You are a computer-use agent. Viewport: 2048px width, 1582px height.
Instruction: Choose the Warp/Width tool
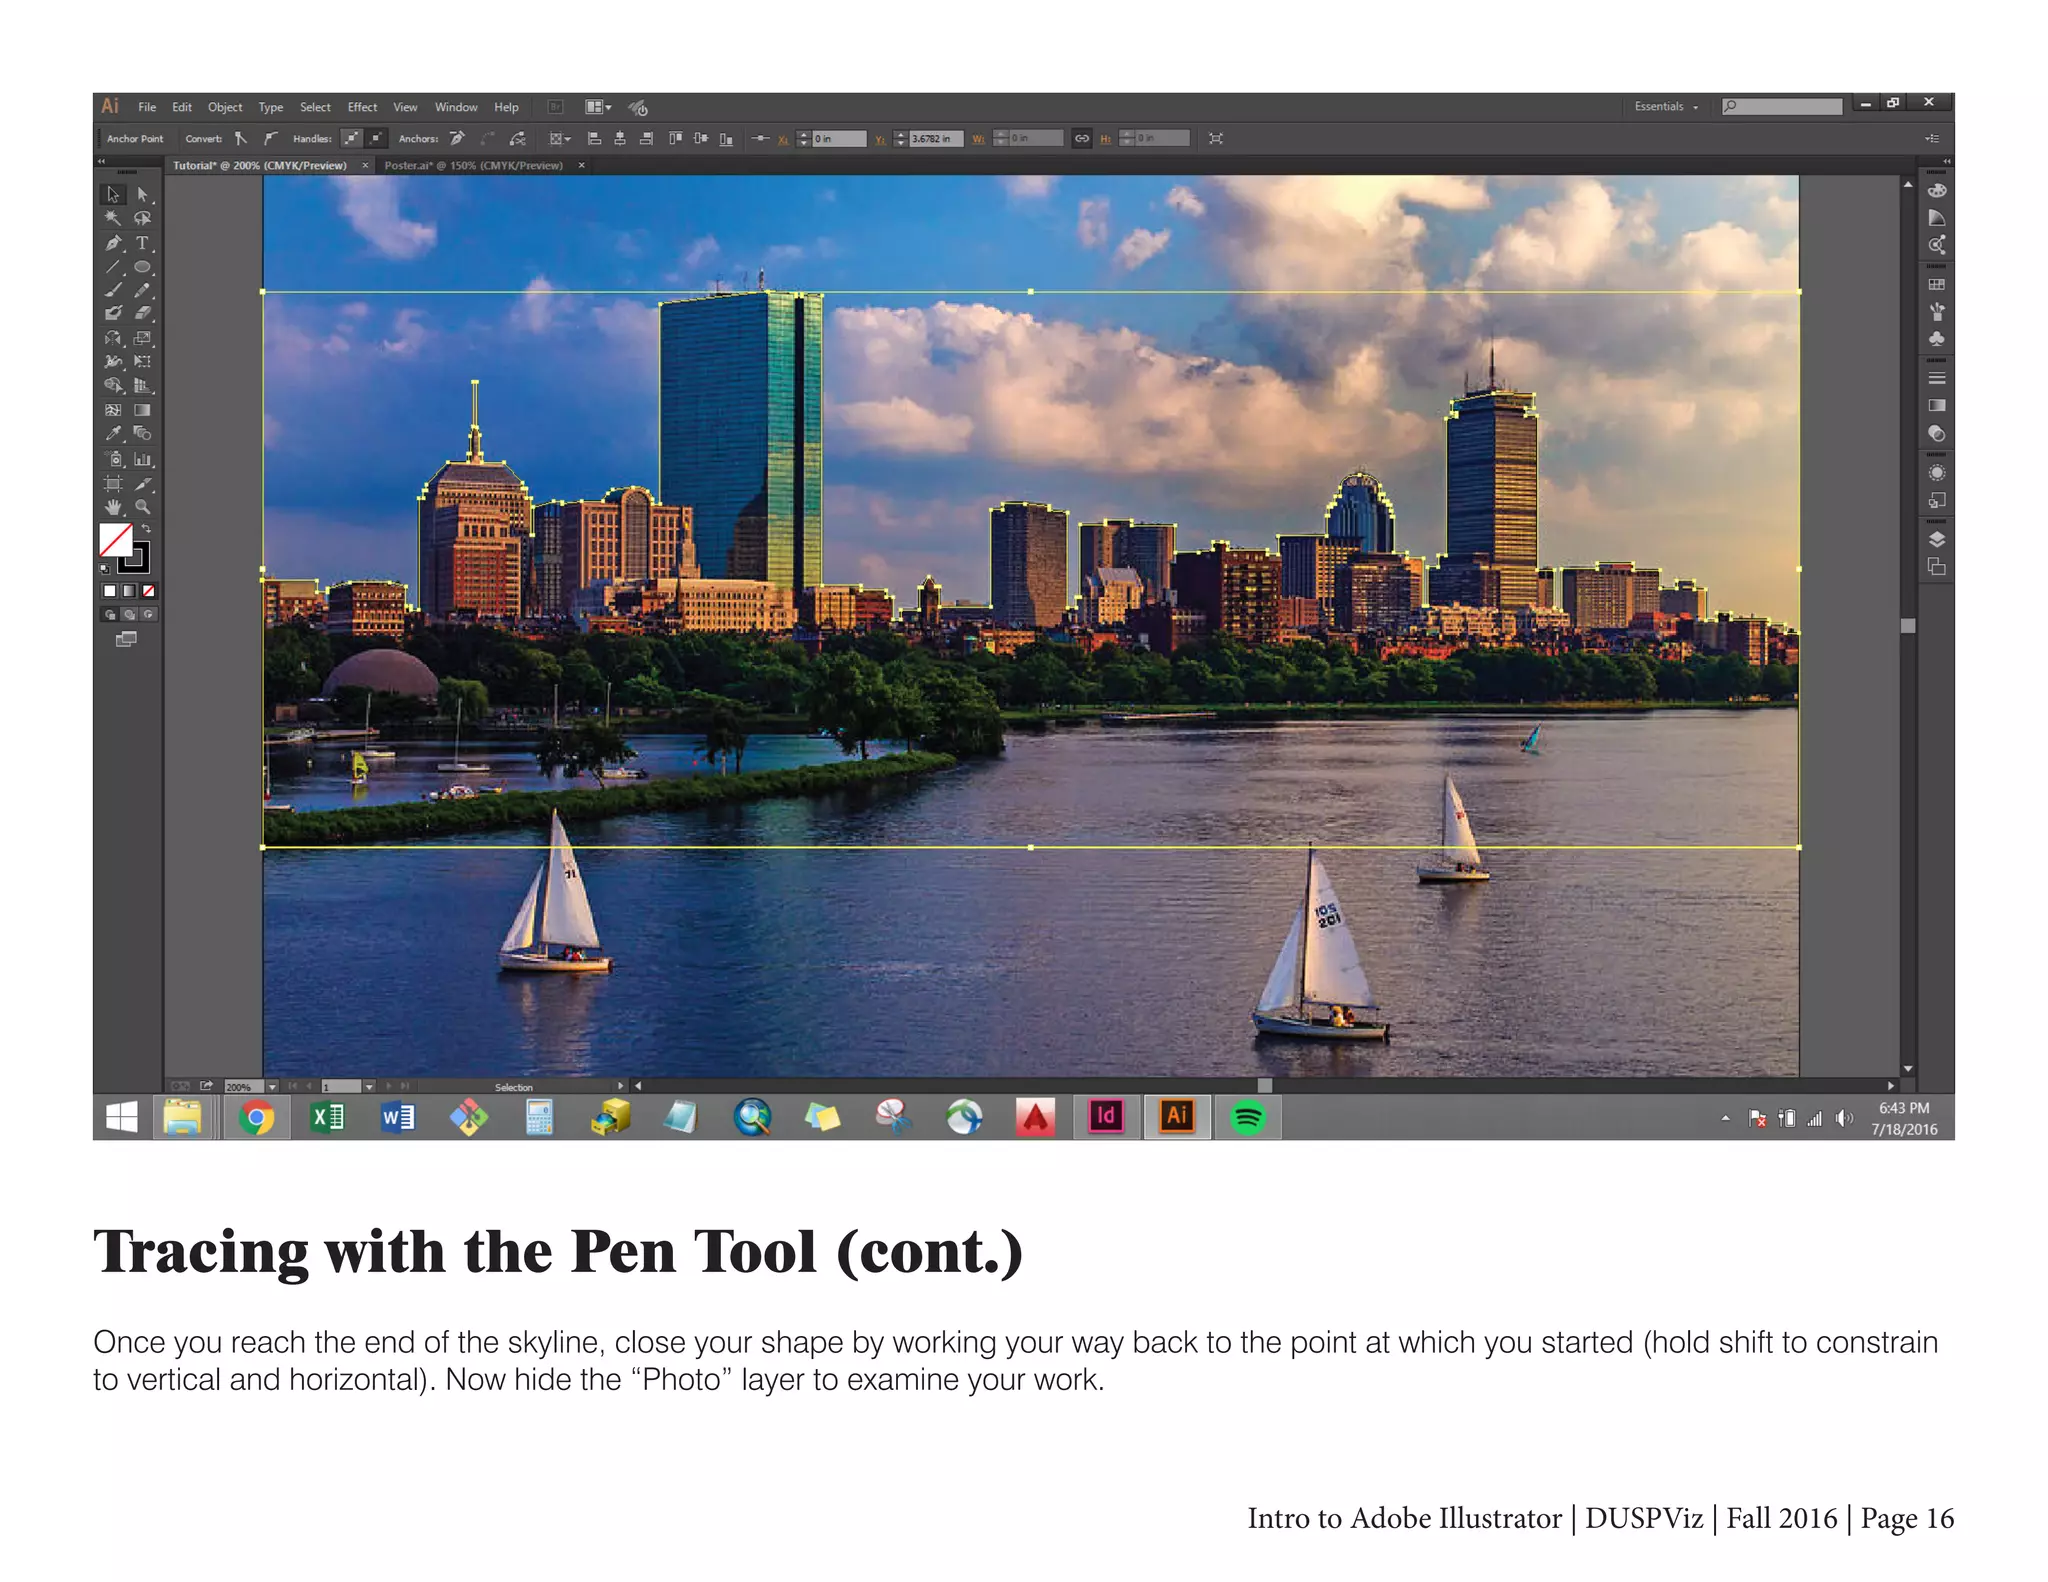(x=113, y=361)
